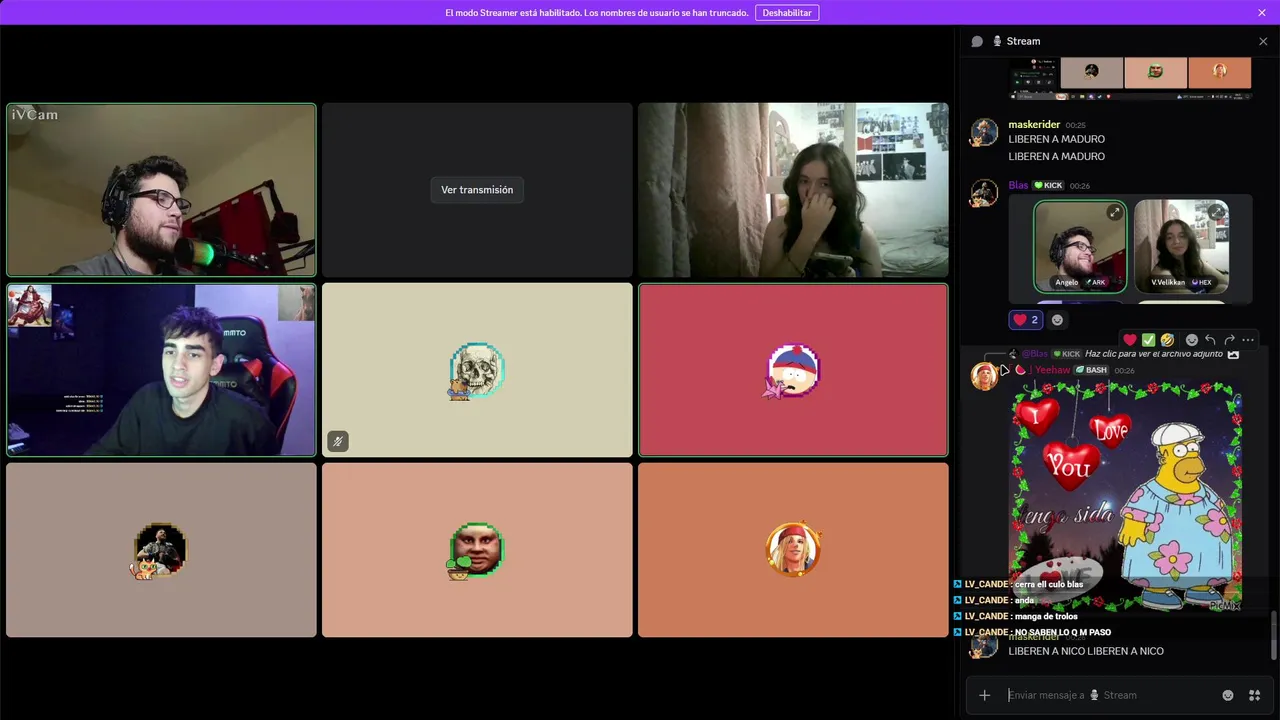1280x720 pixels.
Task: Click the bearded man avatar in gray-brown tile
Action: click(x=160, y=550)
